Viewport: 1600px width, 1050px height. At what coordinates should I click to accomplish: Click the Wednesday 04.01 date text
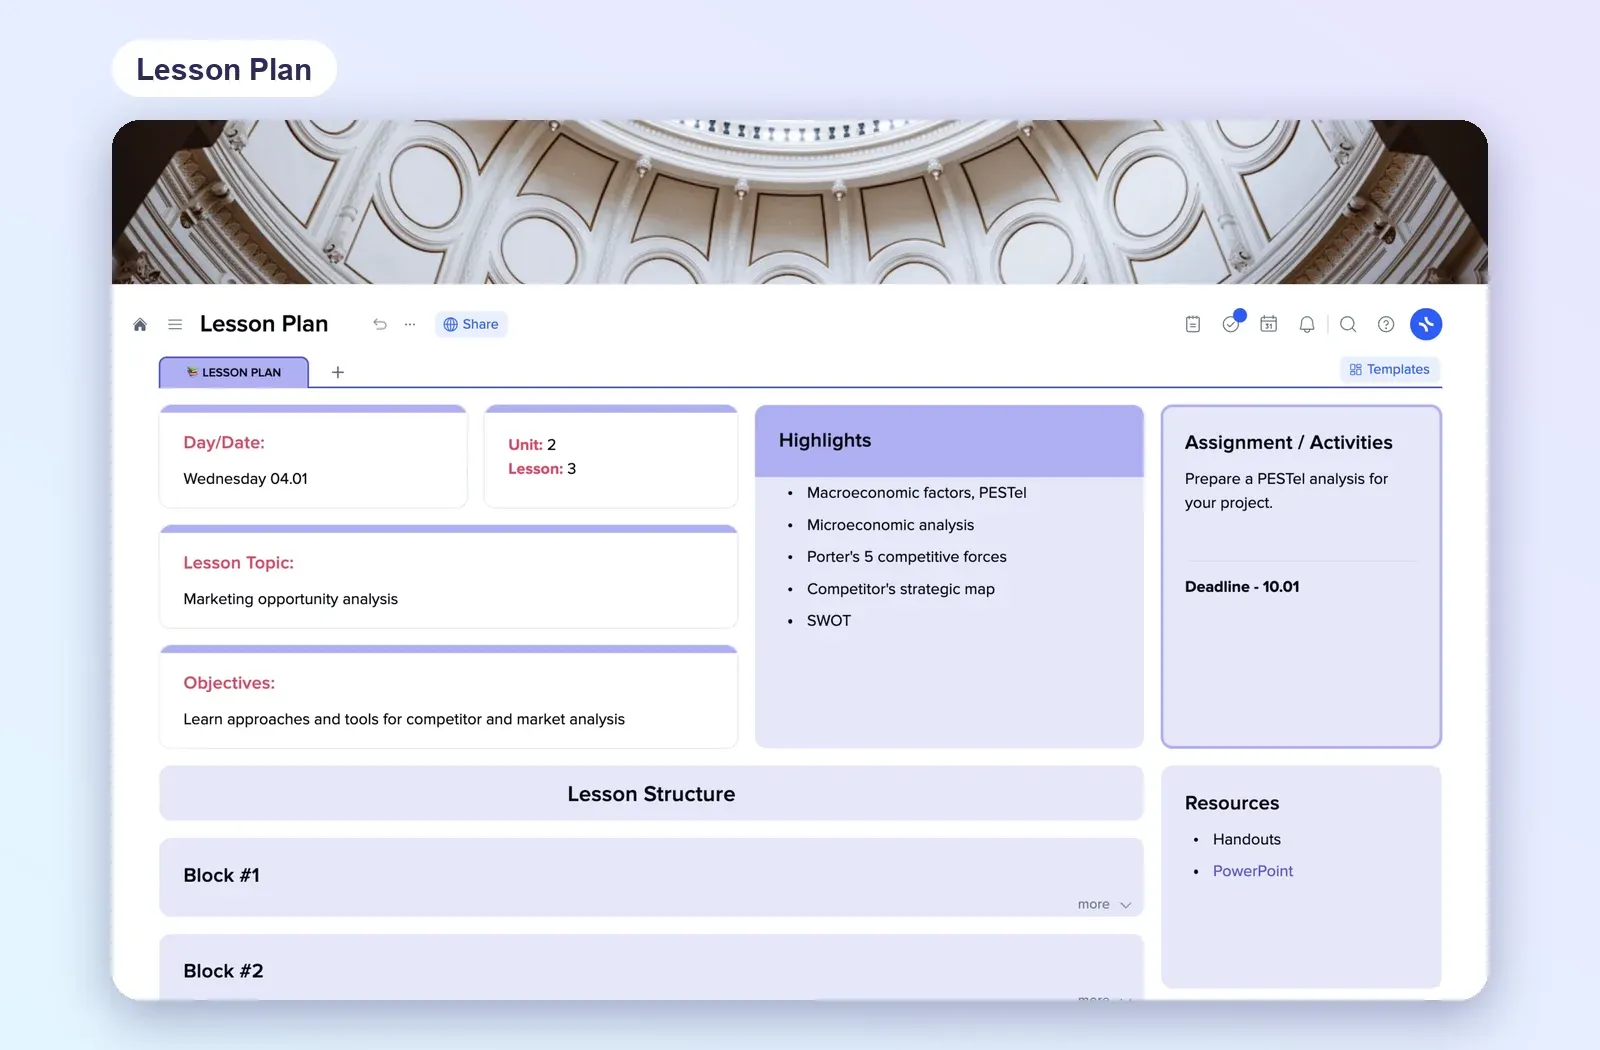[x=246, y=479]
